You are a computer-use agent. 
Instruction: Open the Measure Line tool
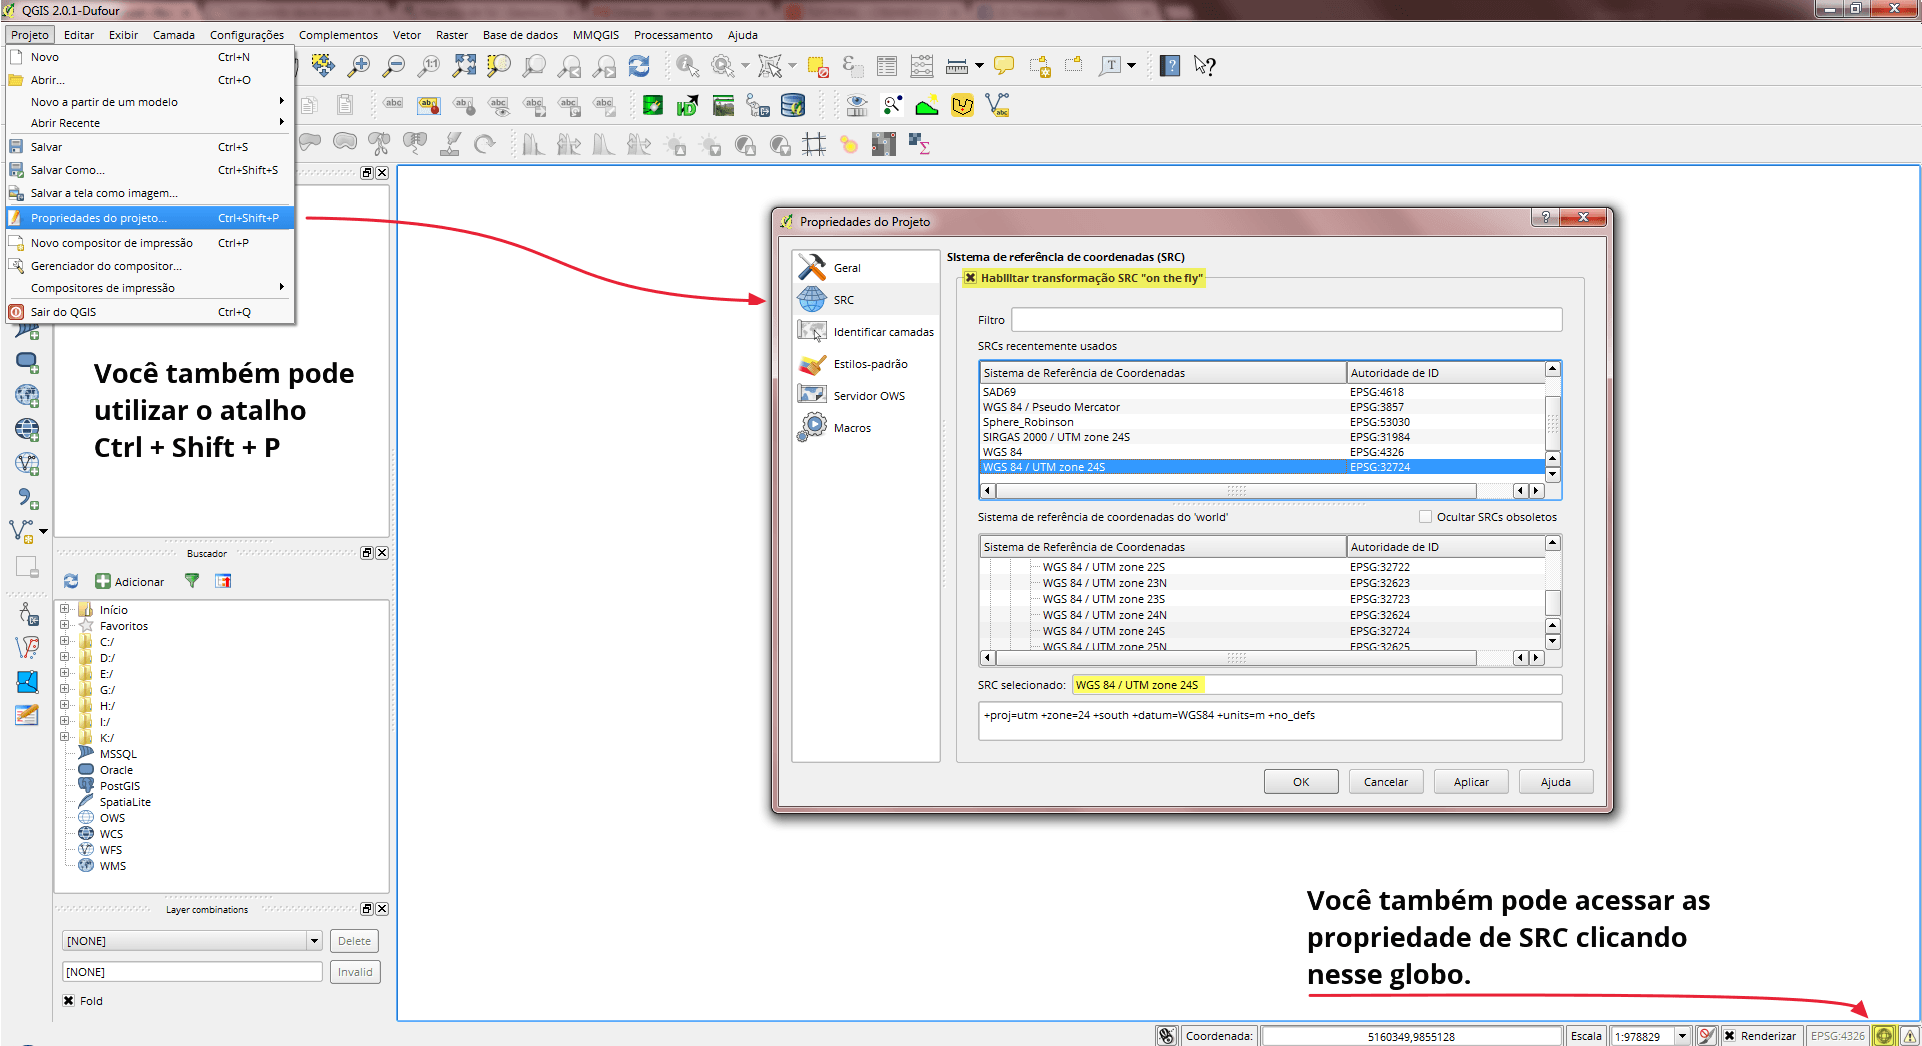[957, 65]
